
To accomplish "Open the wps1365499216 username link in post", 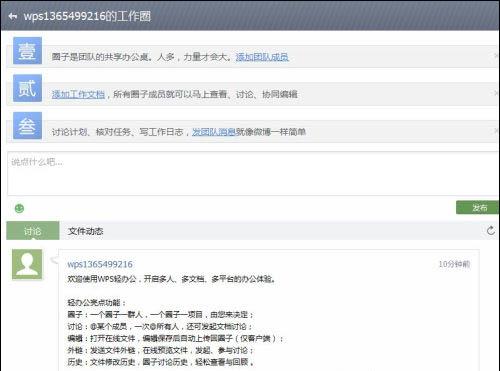I will (x=100, y=264).
